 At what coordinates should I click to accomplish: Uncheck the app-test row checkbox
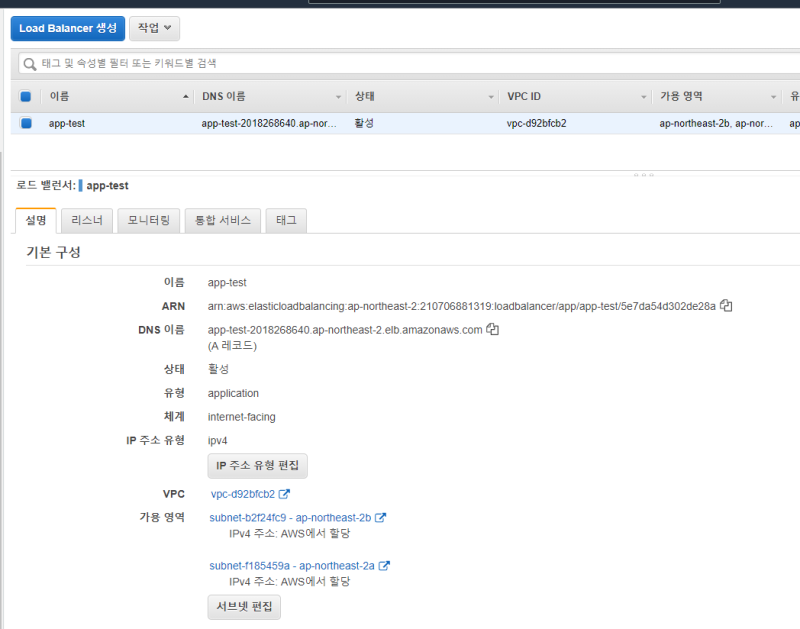coord(26,123)
